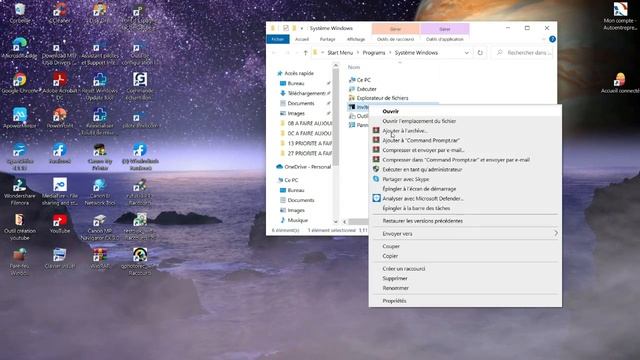Select the YouTube desktop shortcut
The image size is (640, 360).
tap(60, 224)
